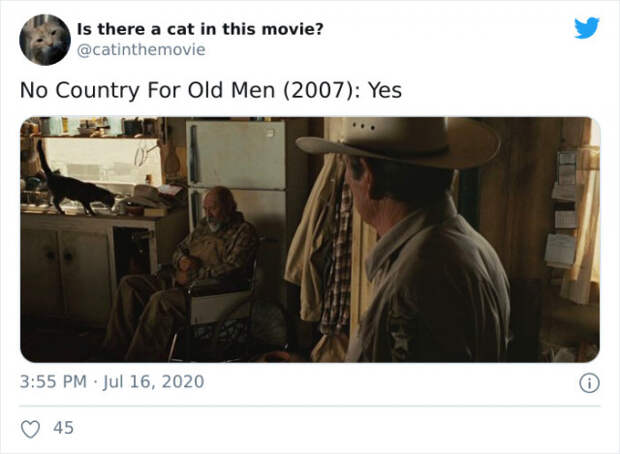Image resolution: width=620 pixels, height=454 pixels.
Task: Click the black cat on the counter
Action: pyautogui.click(x=75, y=184)
